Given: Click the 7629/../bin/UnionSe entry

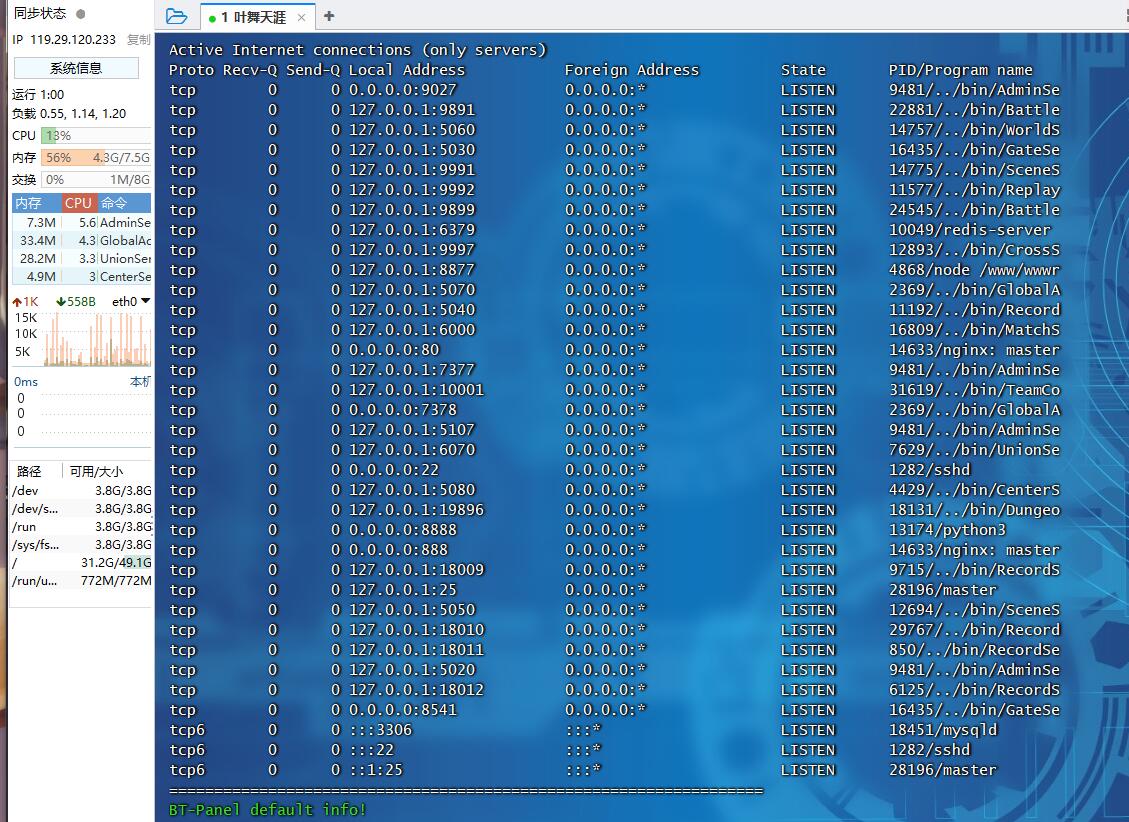Looking at the screenshot, I should pos(974,450).
